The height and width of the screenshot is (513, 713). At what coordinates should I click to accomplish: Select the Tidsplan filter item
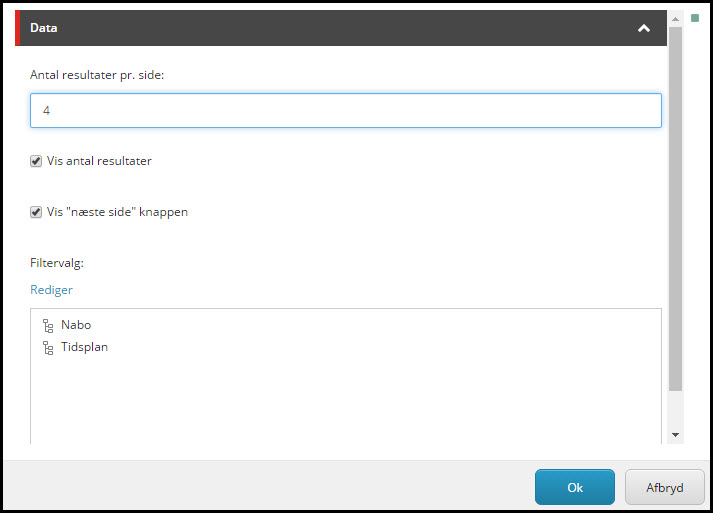click(84, 347)
